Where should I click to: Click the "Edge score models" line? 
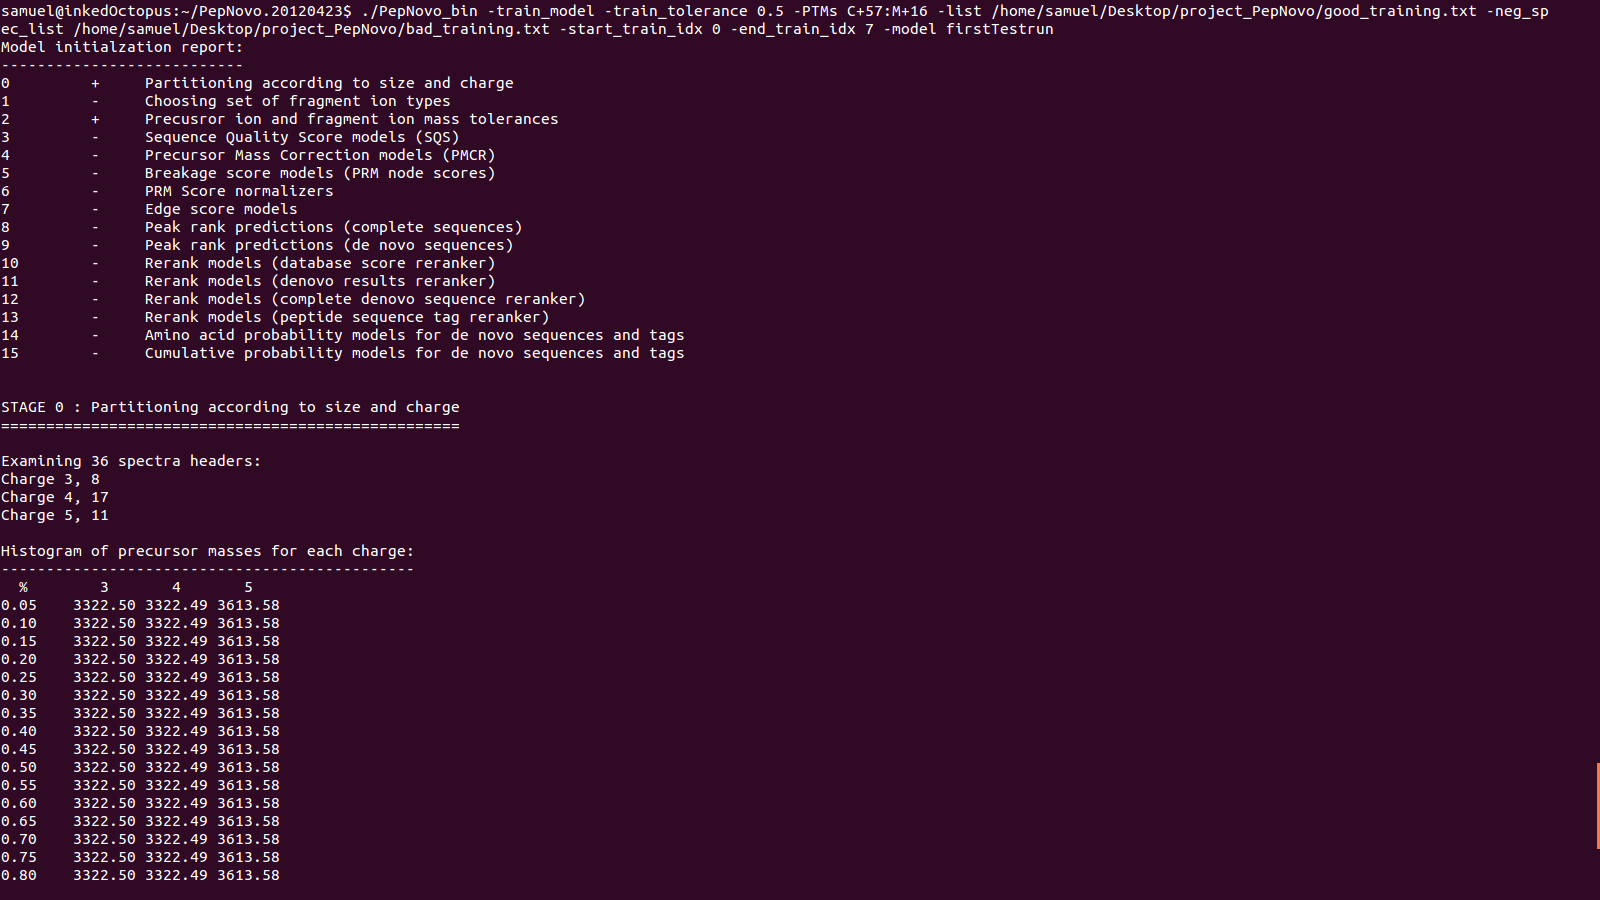(221, 210)
